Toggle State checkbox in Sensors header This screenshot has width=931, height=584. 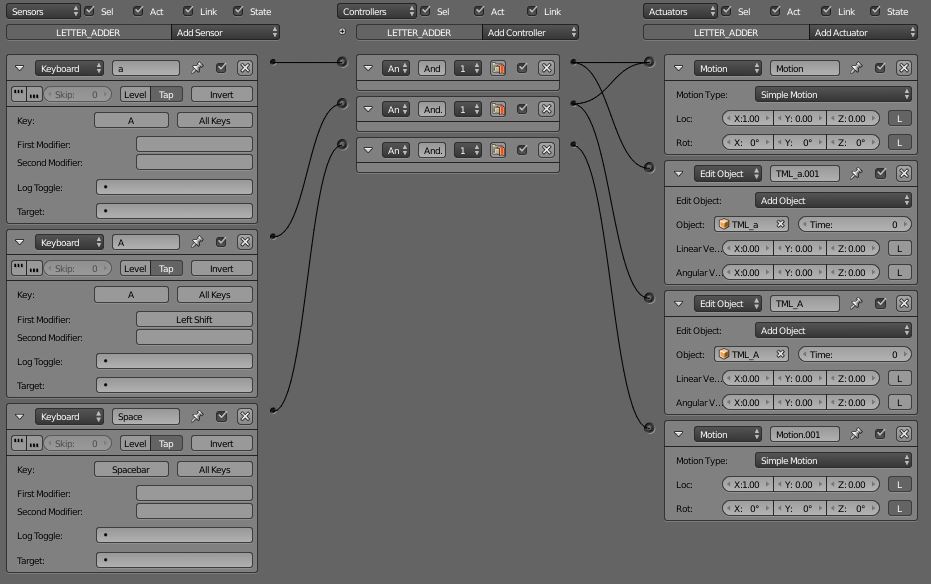(238, 11)
